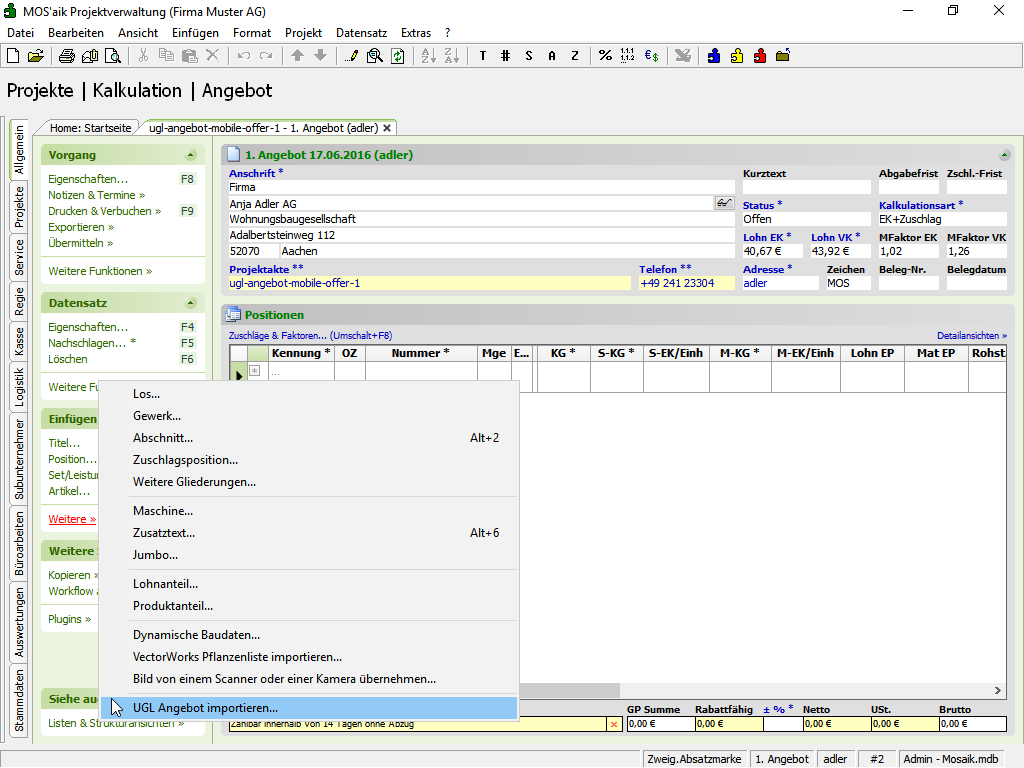Screen dimensions: 1024x768
Task: Click the Kurztext input field
Action: click(806, 187)
